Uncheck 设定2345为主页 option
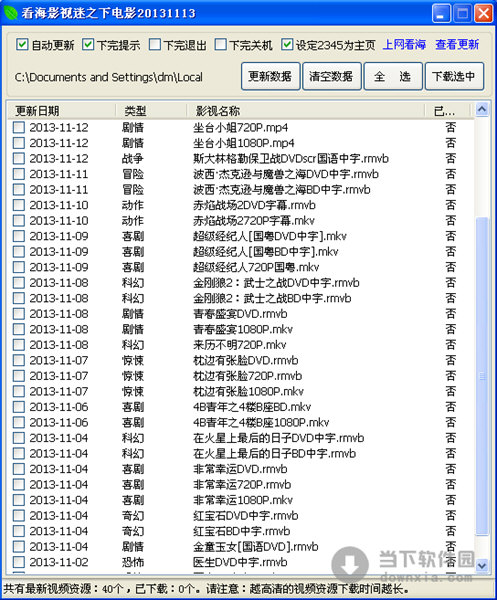Image resolution: width=497 pixels, height=600 pixels. (287, 44)
